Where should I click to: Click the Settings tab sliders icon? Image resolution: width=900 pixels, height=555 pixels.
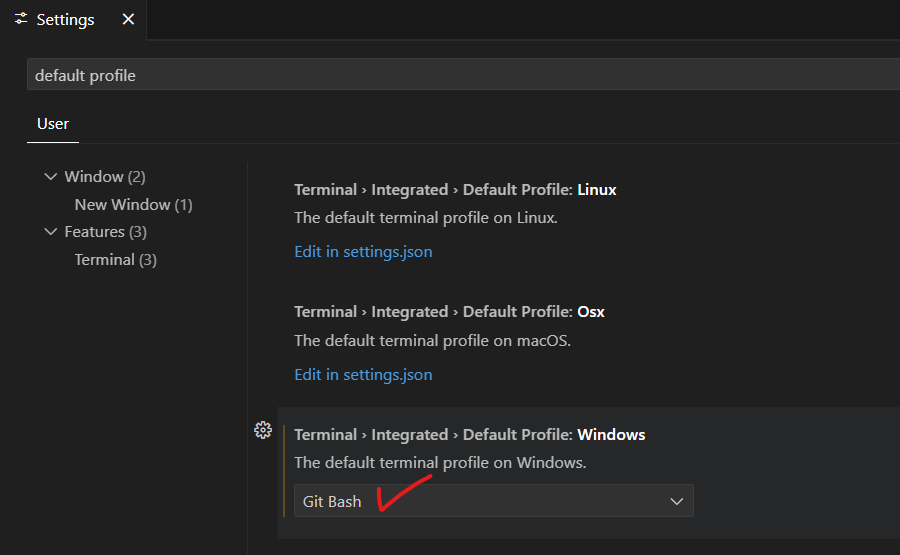point(21,19)
